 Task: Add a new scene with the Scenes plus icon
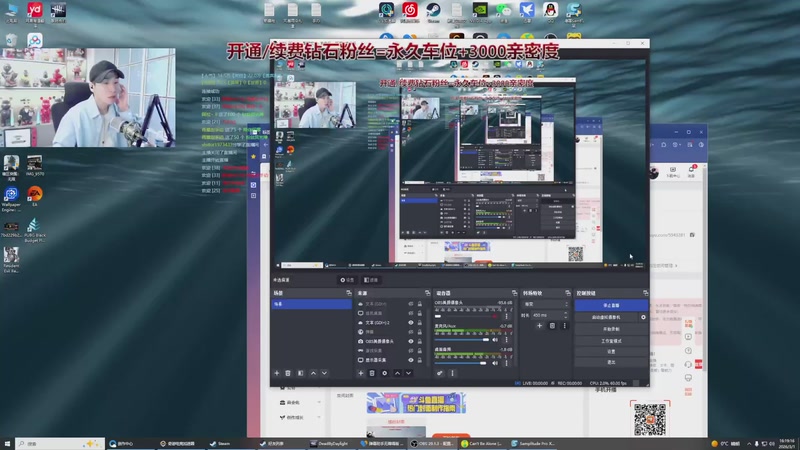277,373
